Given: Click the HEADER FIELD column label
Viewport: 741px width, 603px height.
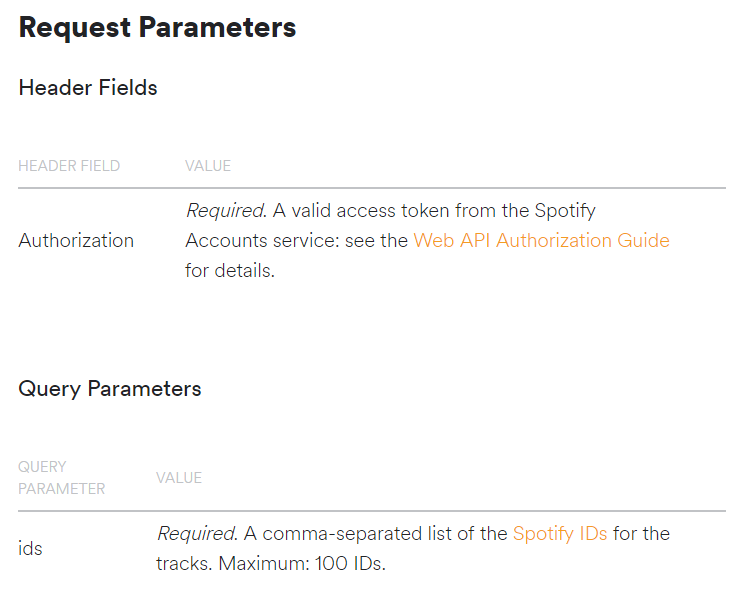Looking at the screenshot, I should 69,166.
